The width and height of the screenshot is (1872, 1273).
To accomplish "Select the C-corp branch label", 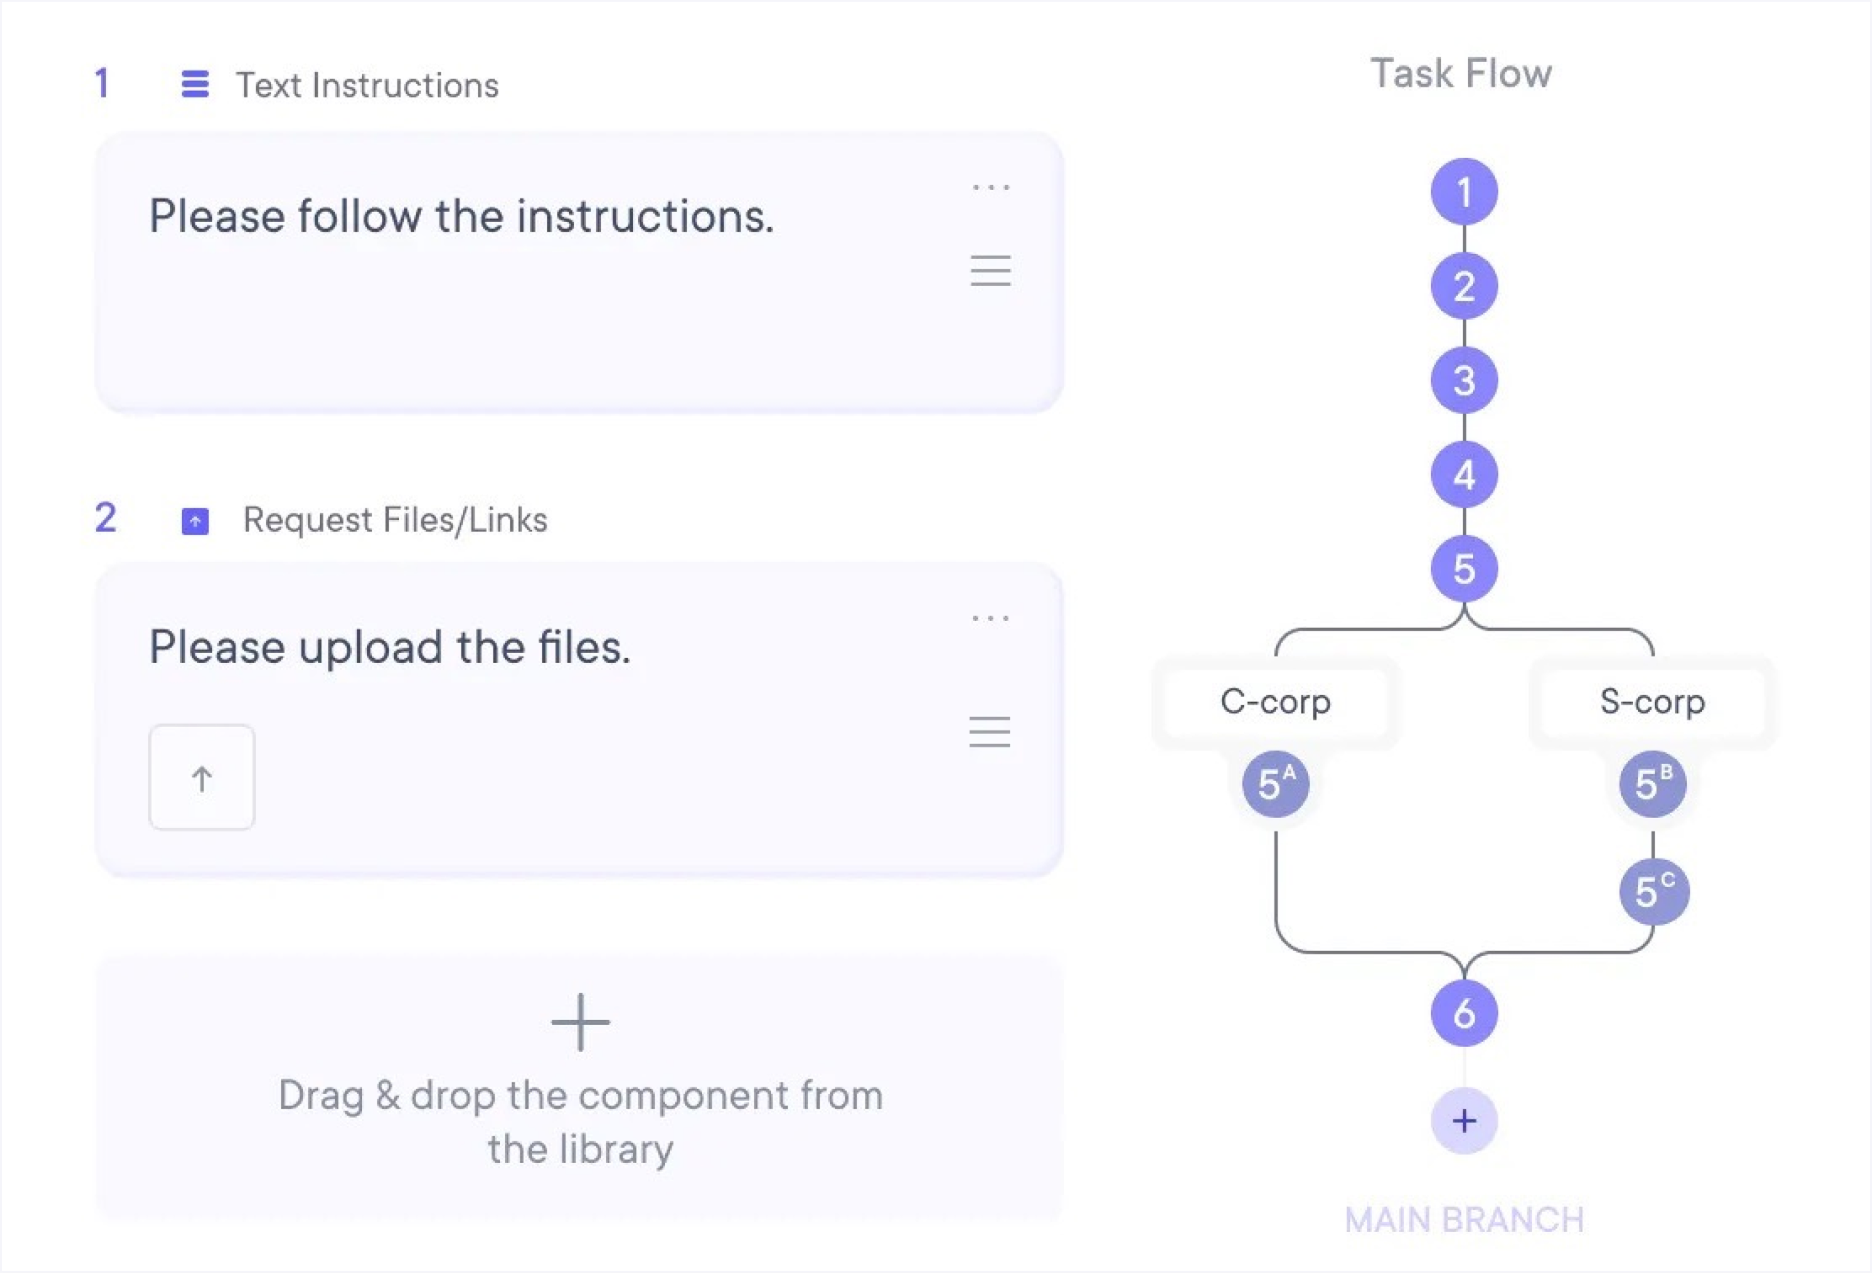I will point(1275,702).
